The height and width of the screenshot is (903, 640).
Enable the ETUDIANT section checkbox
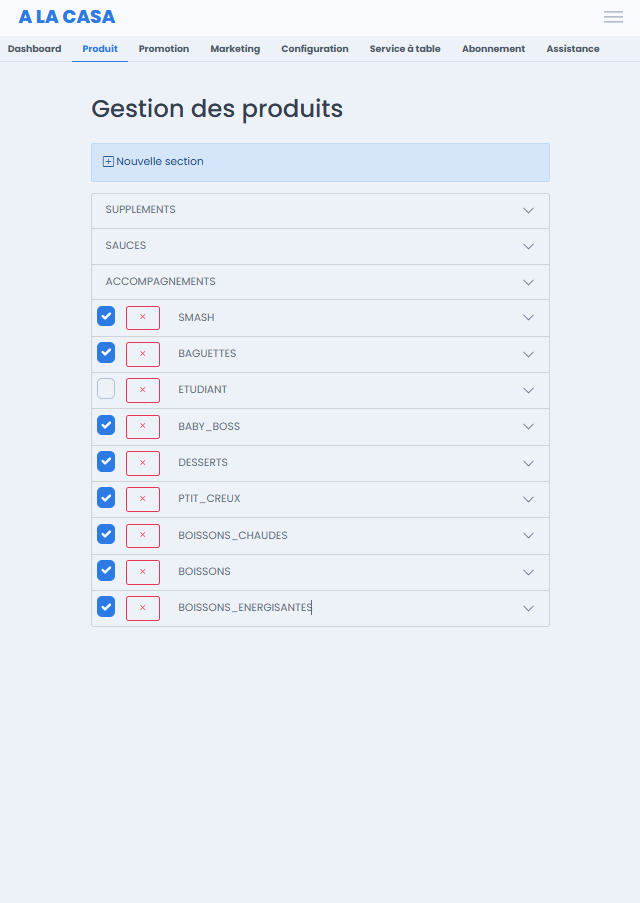coord(106,389)
